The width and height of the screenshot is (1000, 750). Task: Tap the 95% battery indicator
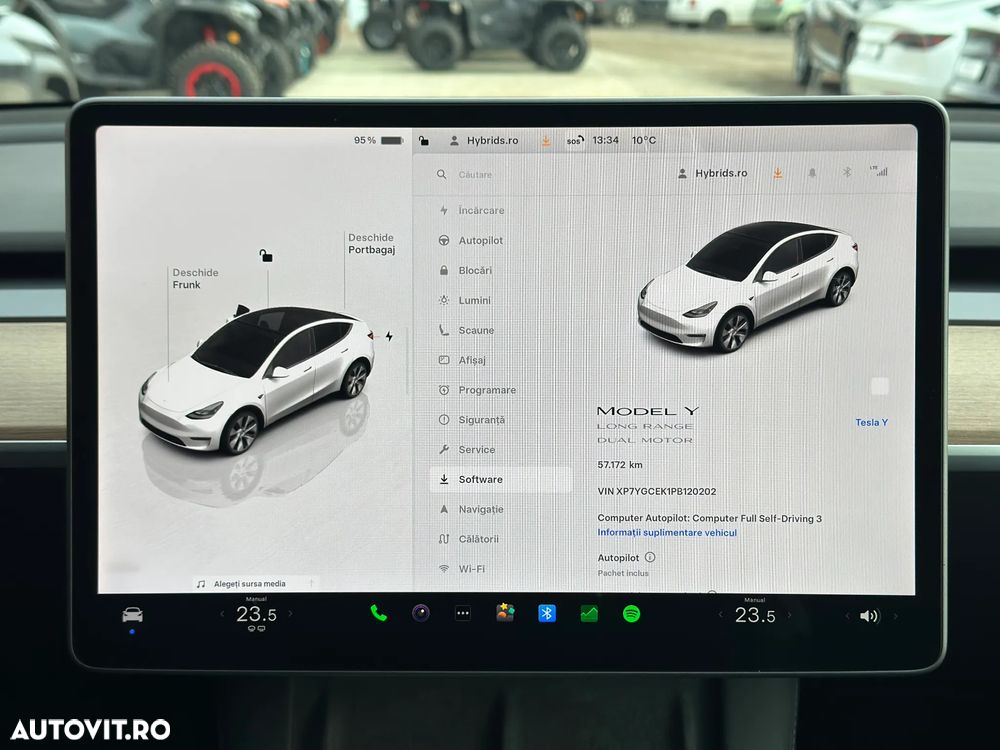pyautogui.click(x=378, y=140)
